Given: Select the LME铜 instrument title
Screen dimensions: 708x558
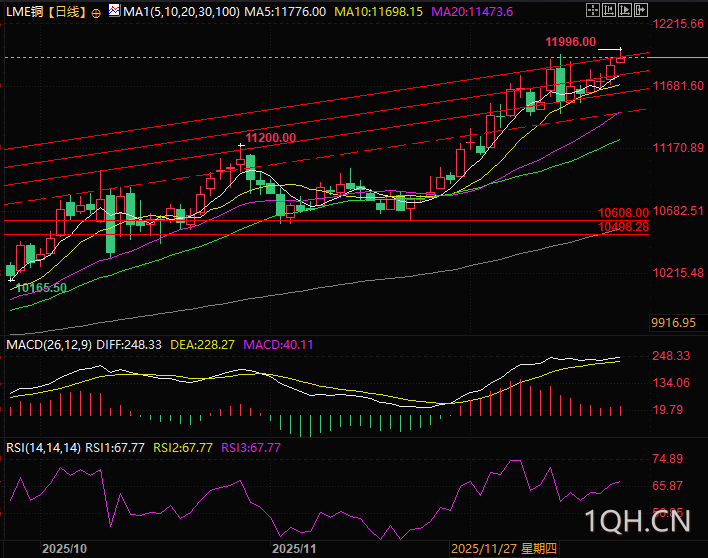Looking at the screenshot, I should (x=25, y=12).
